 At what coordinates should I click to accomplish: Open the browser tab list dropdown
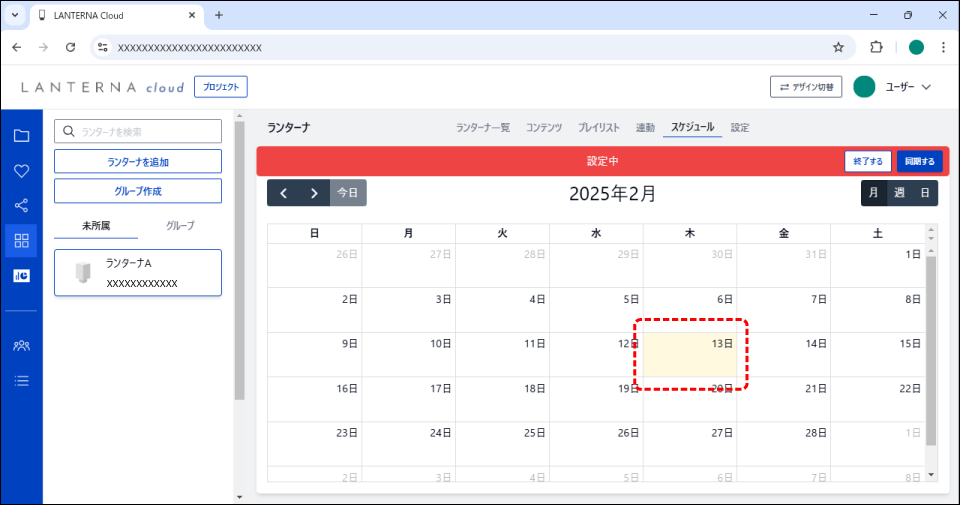coord(15,15)
